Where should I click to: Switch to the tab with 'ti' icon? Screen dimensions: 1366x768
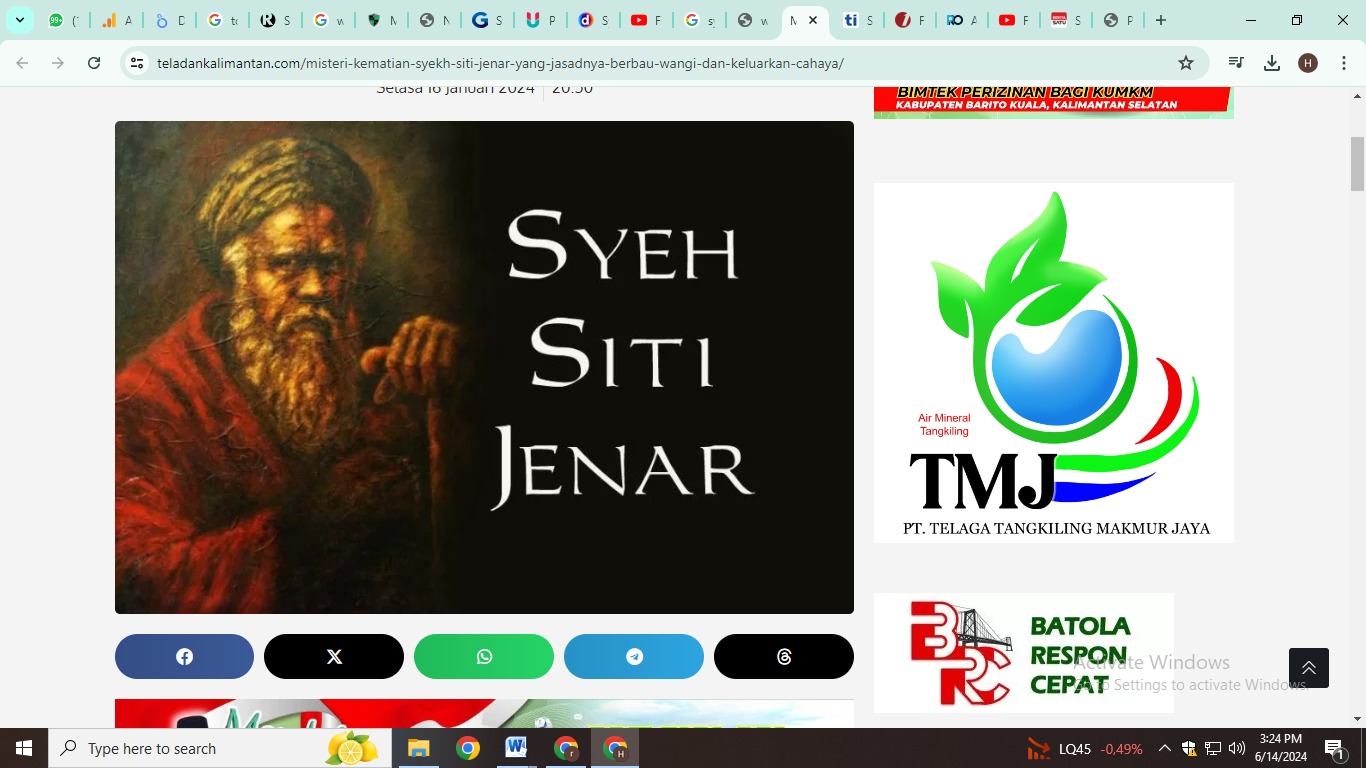[857, 20]
